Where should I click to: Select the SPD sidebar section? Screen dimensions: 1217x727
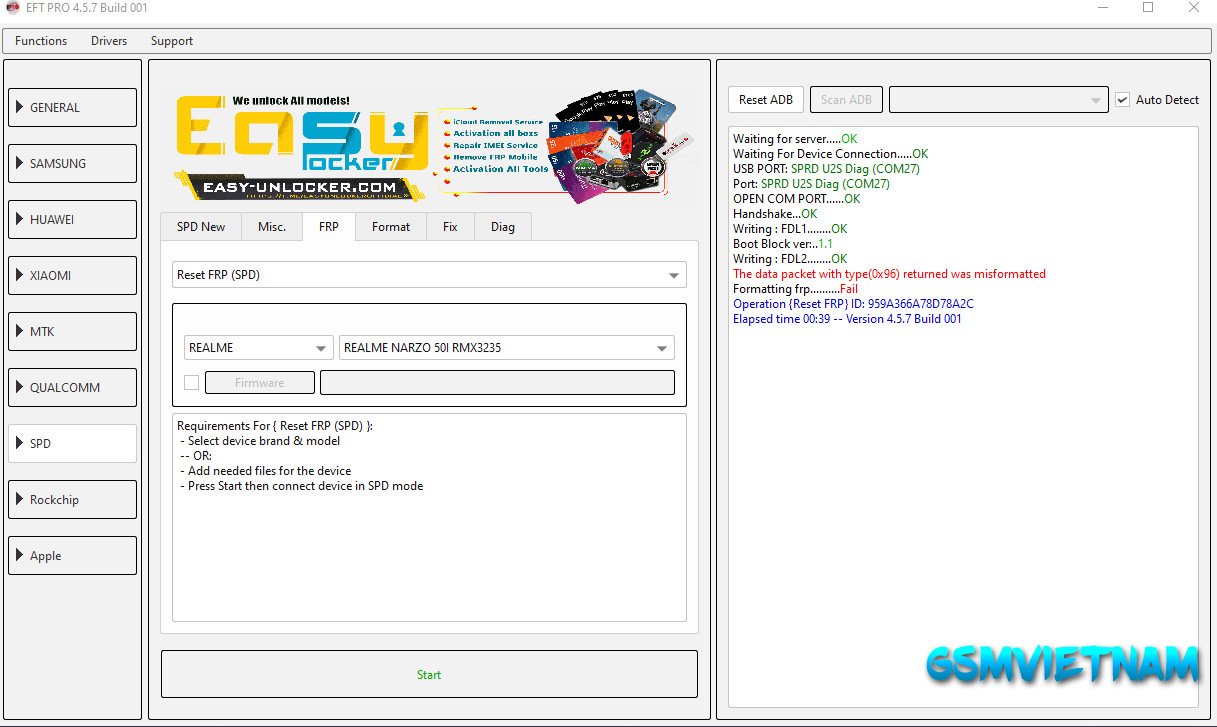click(x=72, y=443)
